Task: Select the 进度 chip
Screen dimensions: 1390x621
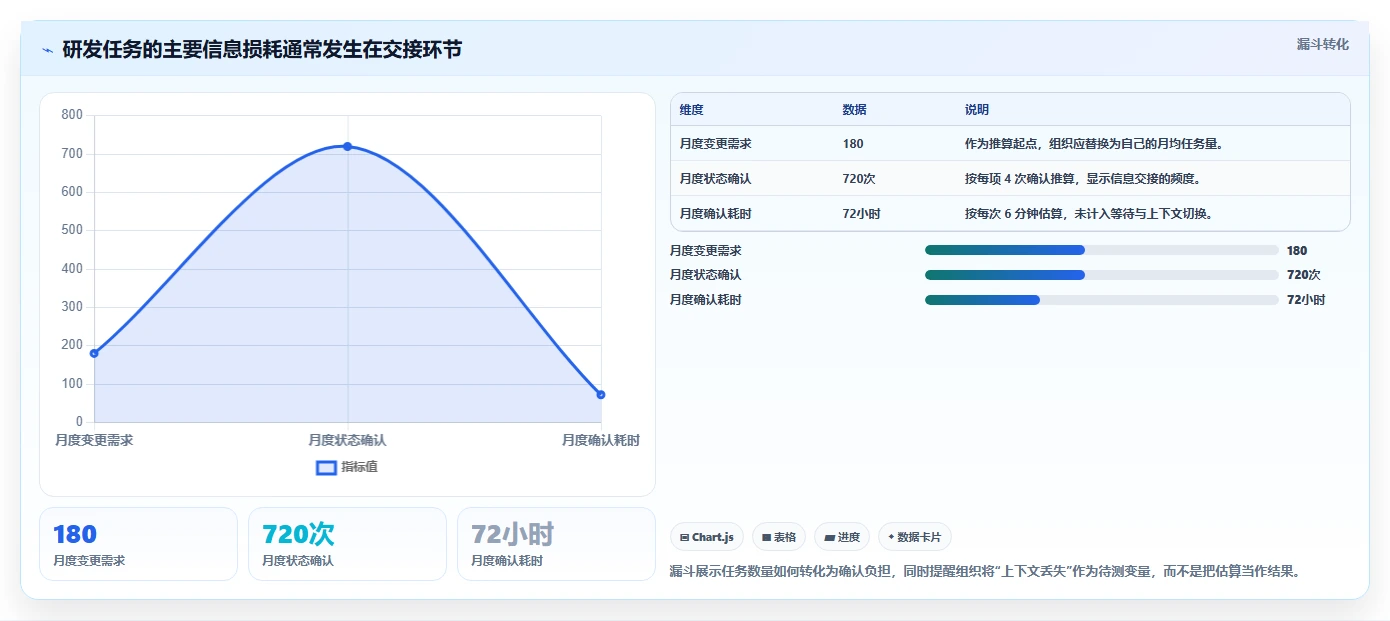Action: [x=842, y=537]
